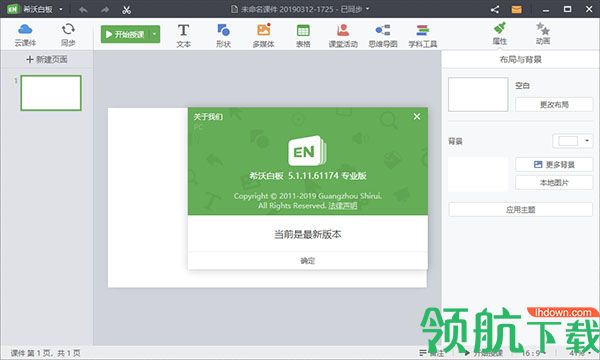Click the 希沃白板 EN app logo icon

coord(13,9)
